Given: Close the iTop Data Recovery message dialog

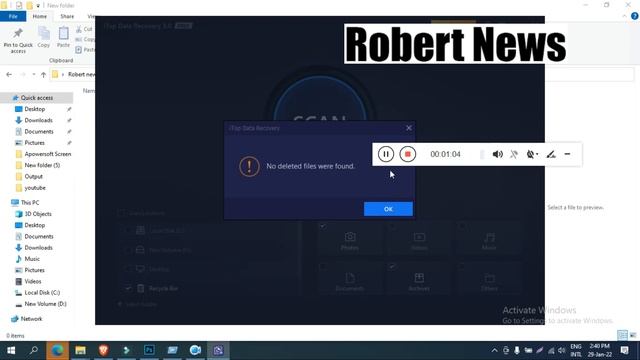Looking at the screenshot, I should [x=409, y=128].
